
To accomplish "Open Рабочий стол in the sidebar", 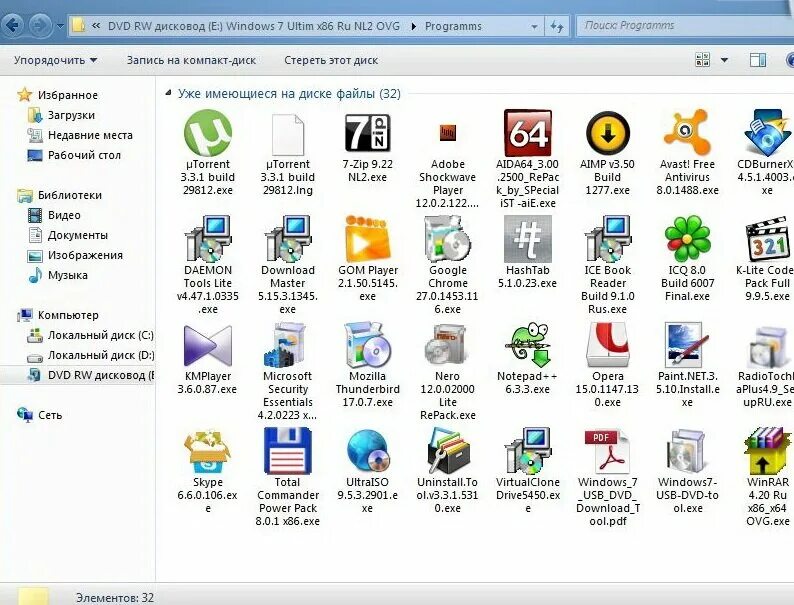I will 84,155.
